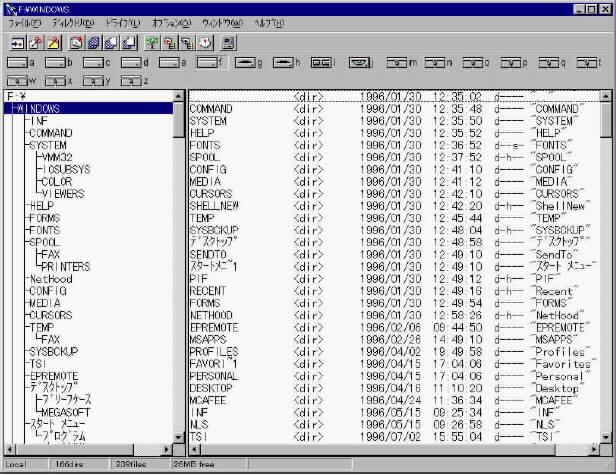Select drive m in drive bar

pyautogui.click(x=399, y=62)
